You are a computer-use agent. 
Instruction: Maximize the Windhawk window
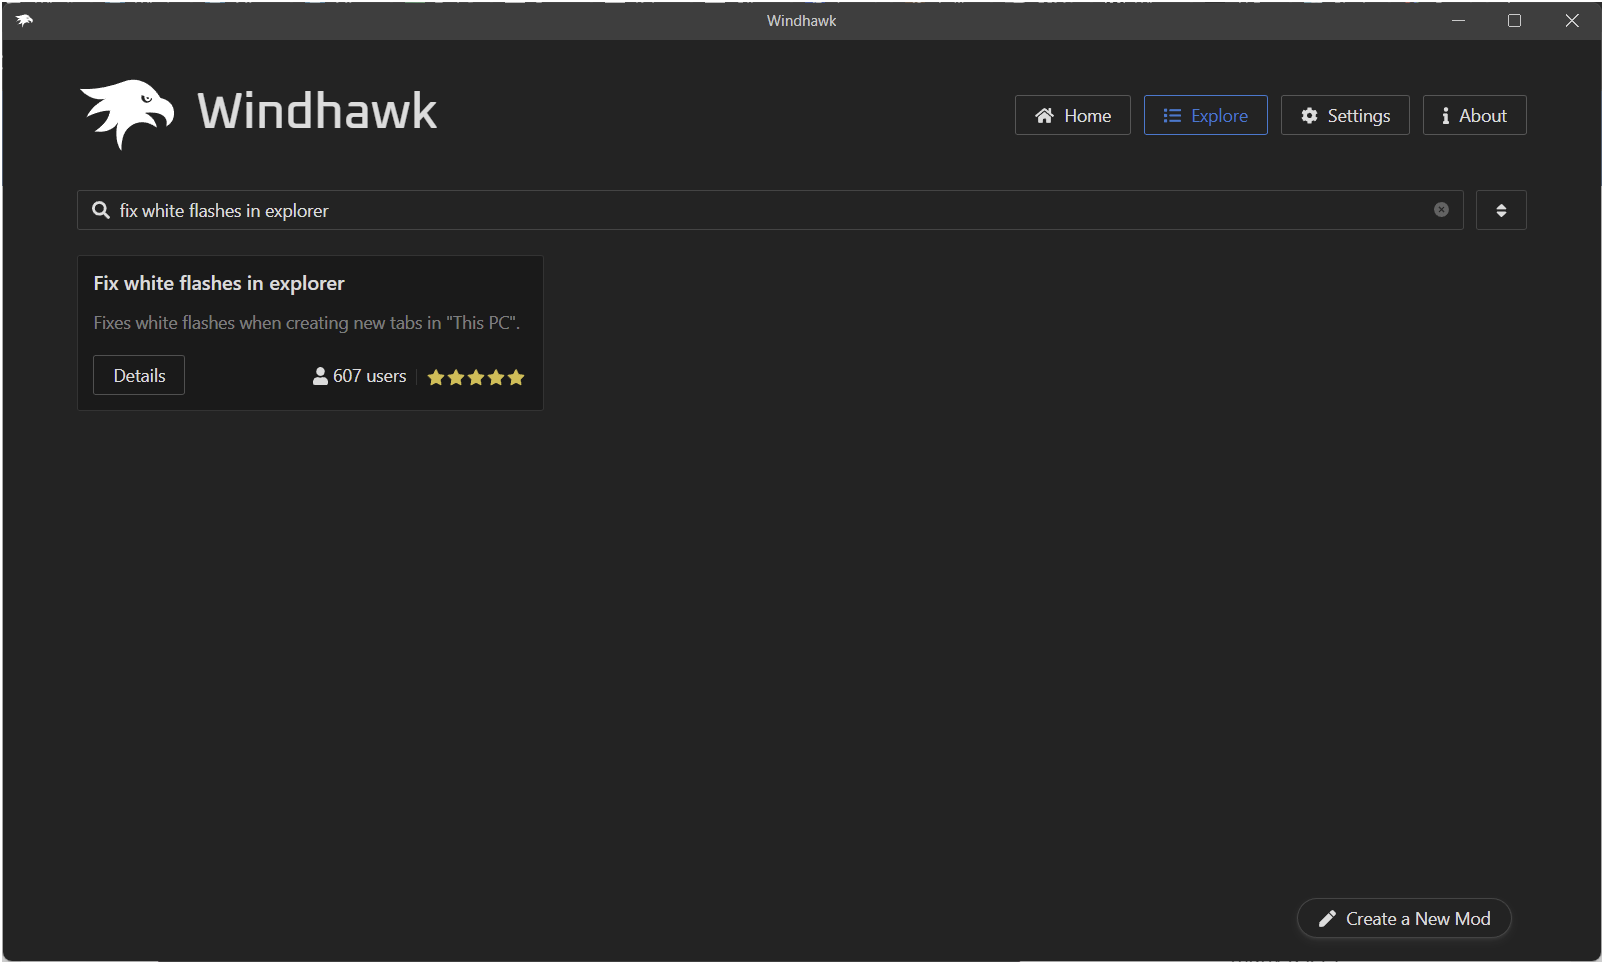pyautogui.click(x=1515, y=20)
